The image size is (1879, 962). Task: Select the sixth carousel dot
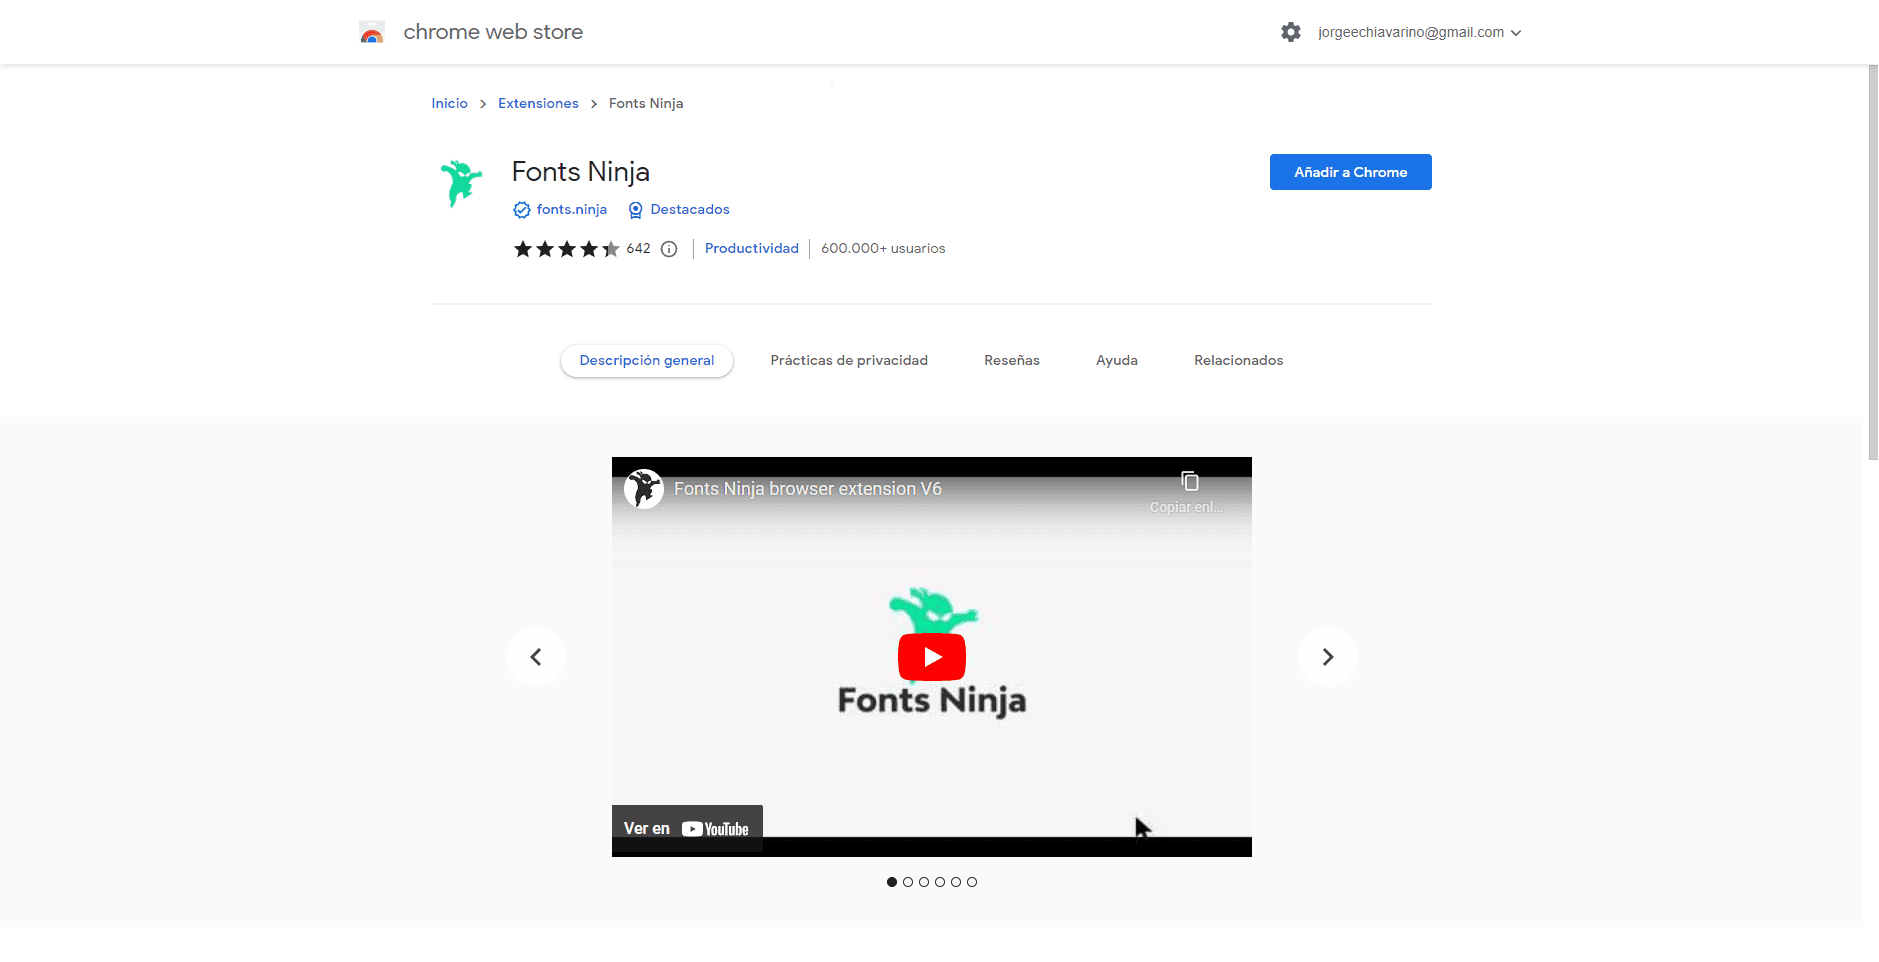coord(972,882)
